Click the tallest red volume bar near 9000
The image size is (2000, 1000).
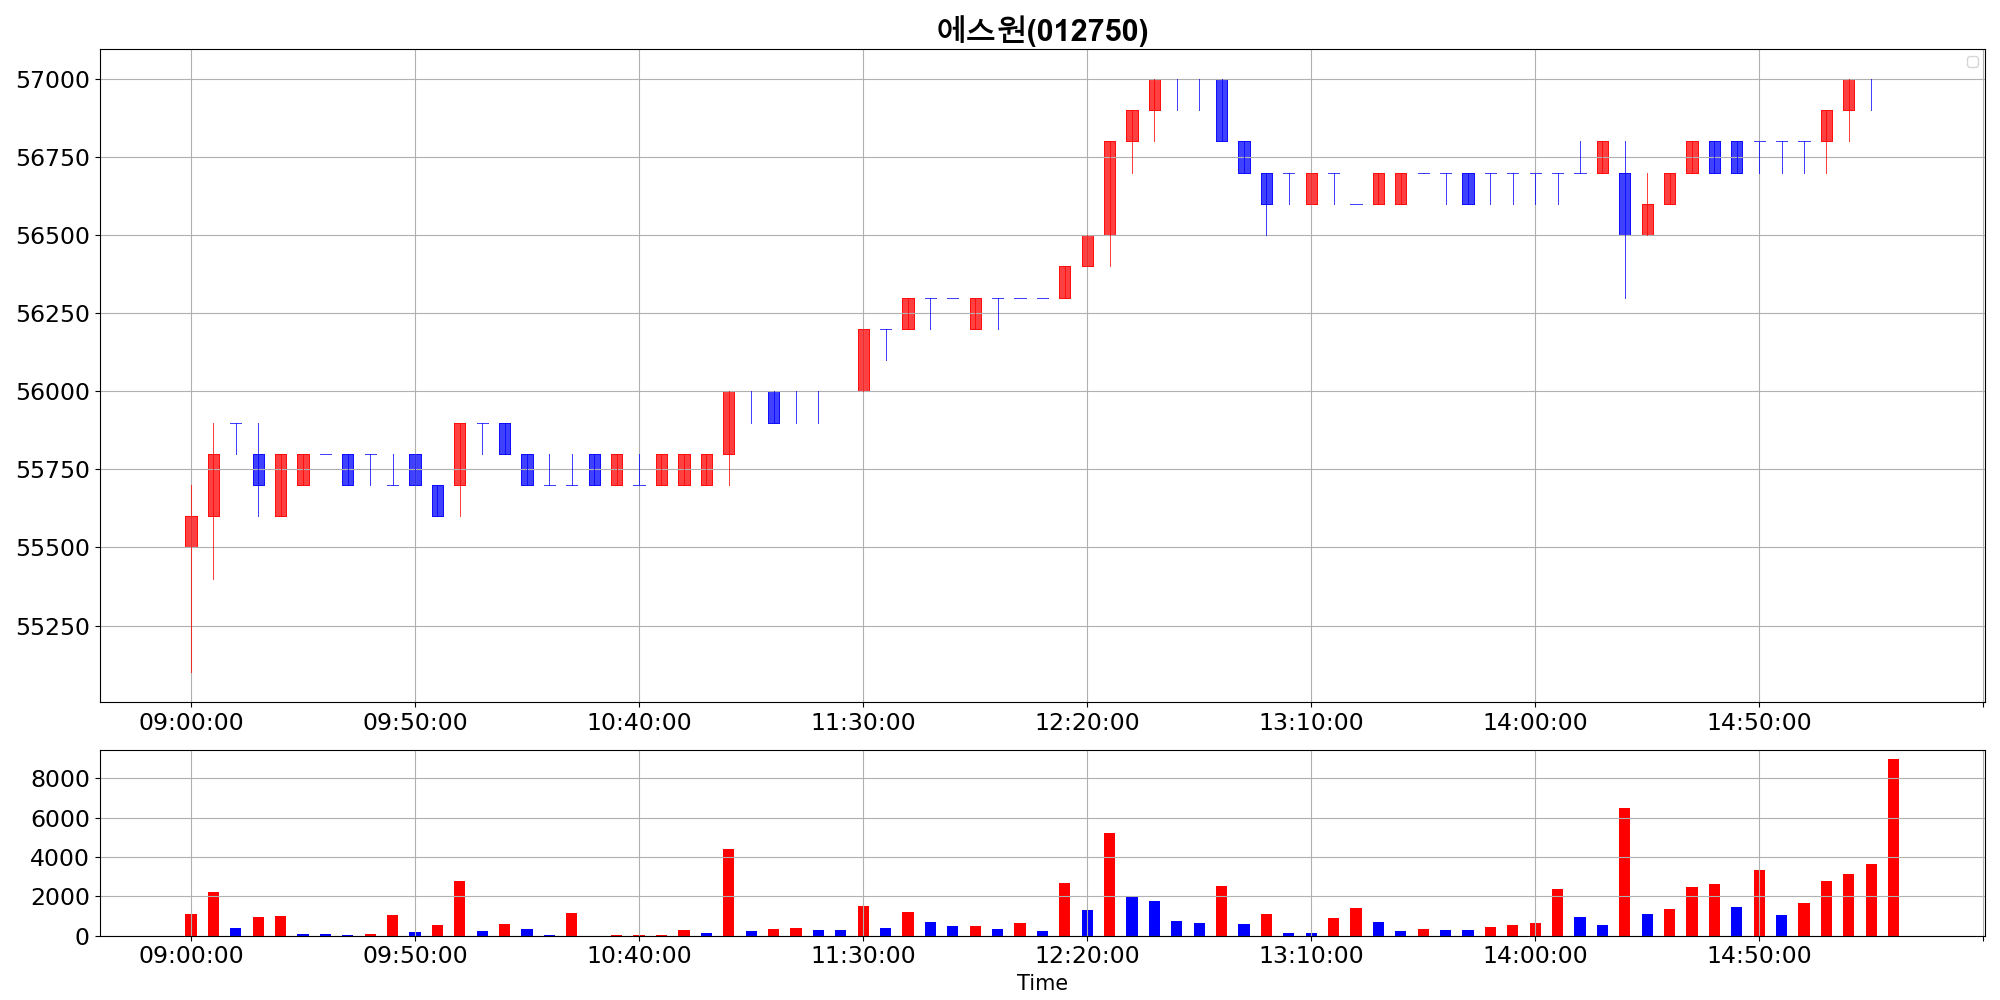point(1893,848)
